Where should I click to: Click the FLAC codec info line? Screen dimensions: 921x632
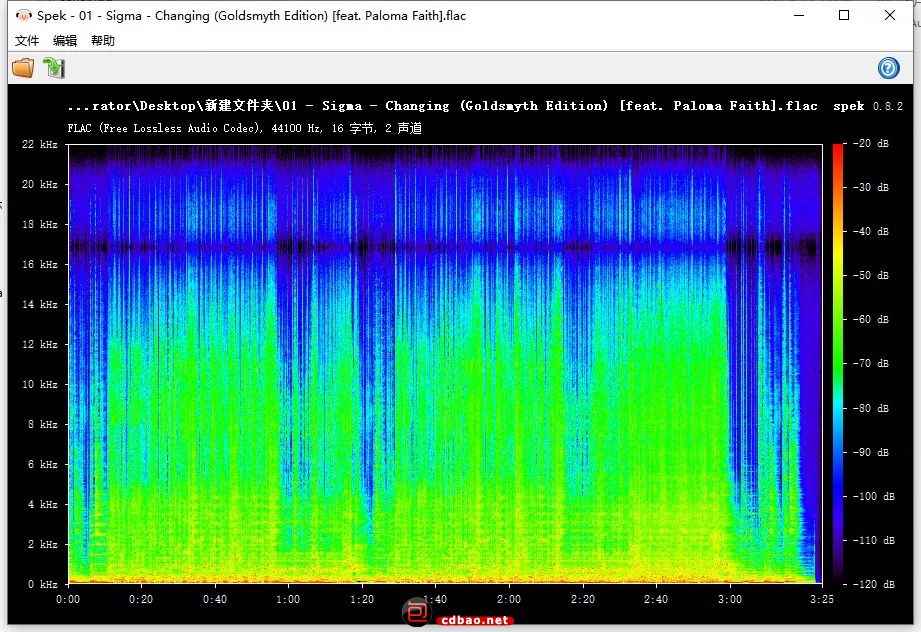(244, 128)
